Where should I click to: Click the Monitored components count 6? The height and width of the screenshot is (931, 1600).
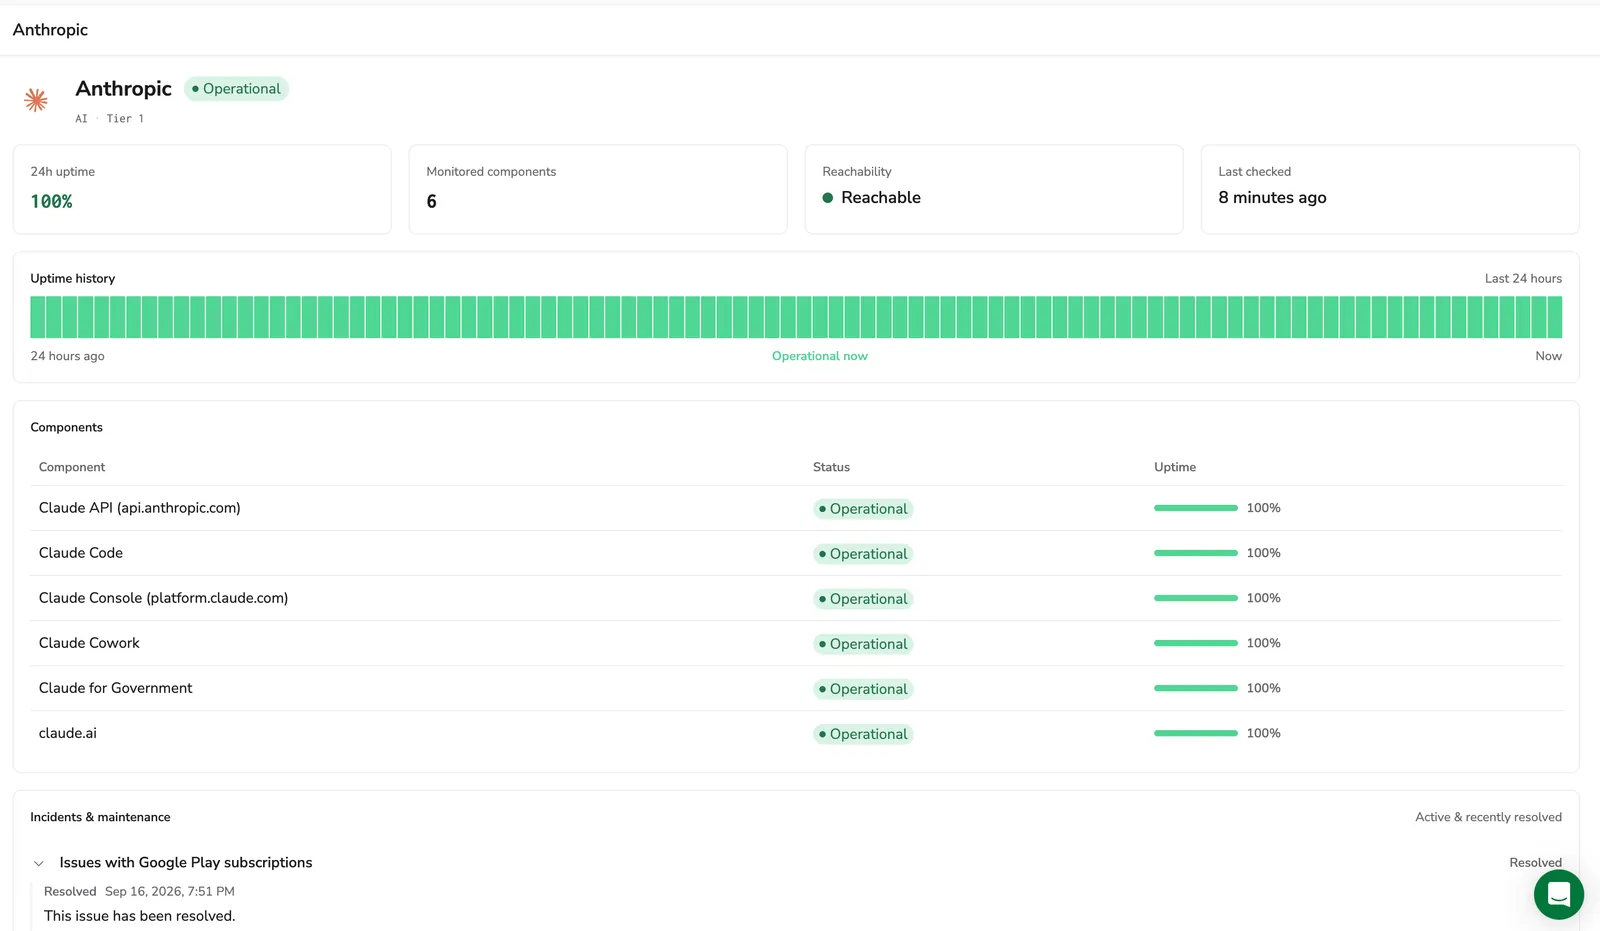tap(431, 201)
